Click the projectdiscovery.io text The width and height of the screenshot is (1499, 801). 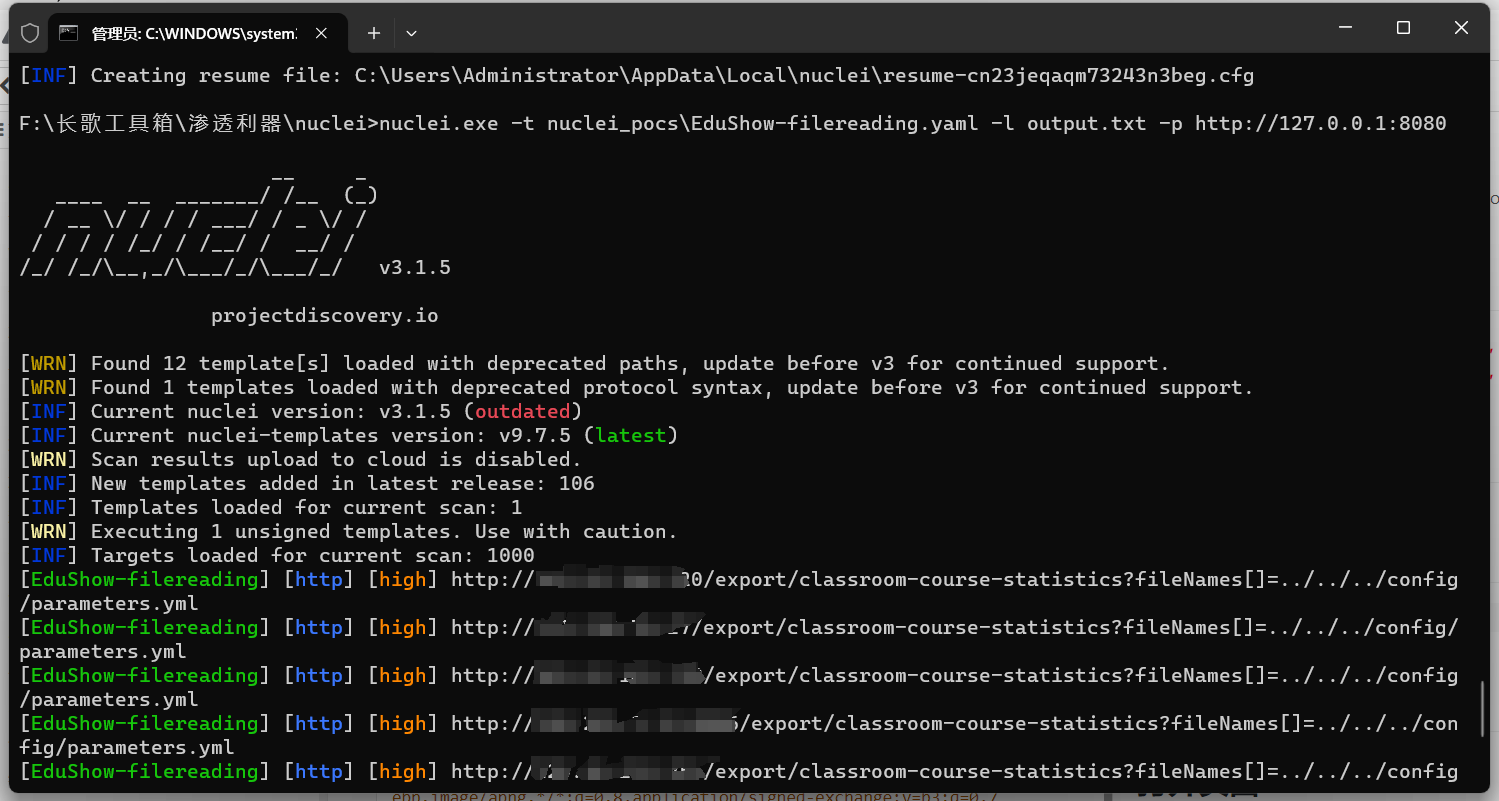click(x=325, y=316)
